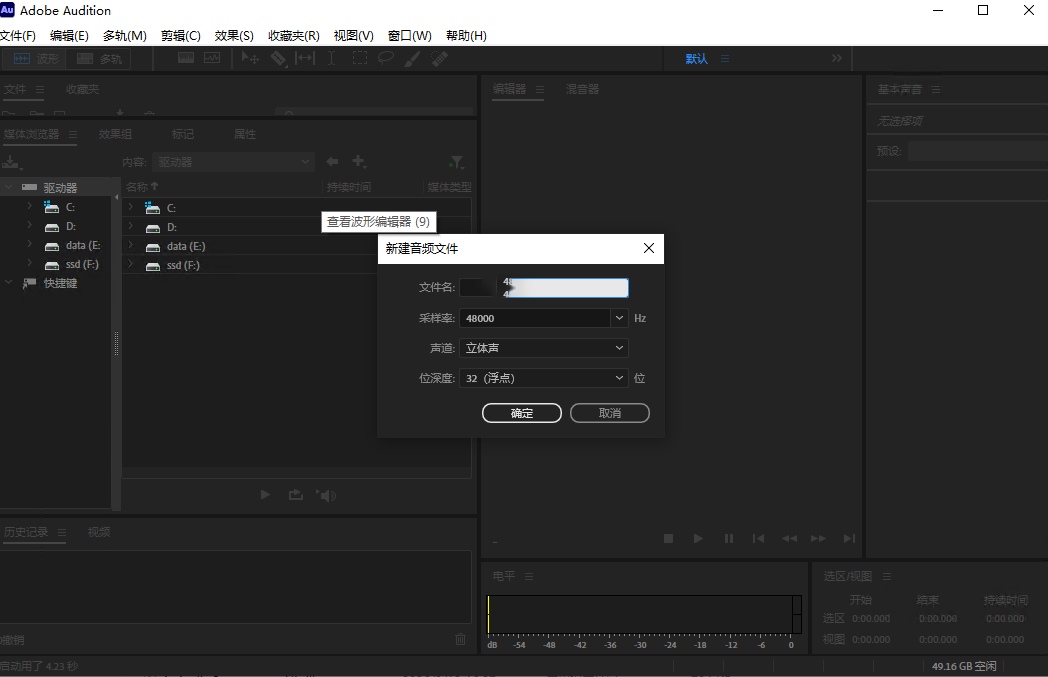1048x677 pixels.
Task: Toggle auto-play in media browser preview
Action: [327, 495]
